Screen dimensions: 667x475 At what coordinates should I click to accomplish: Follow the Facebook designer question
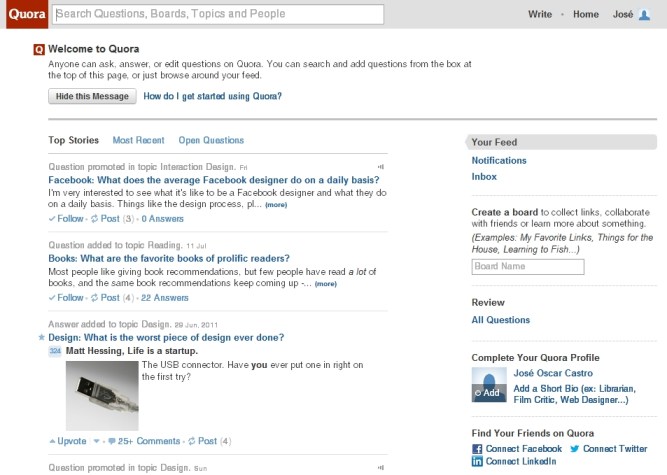(x=66, y=218)
